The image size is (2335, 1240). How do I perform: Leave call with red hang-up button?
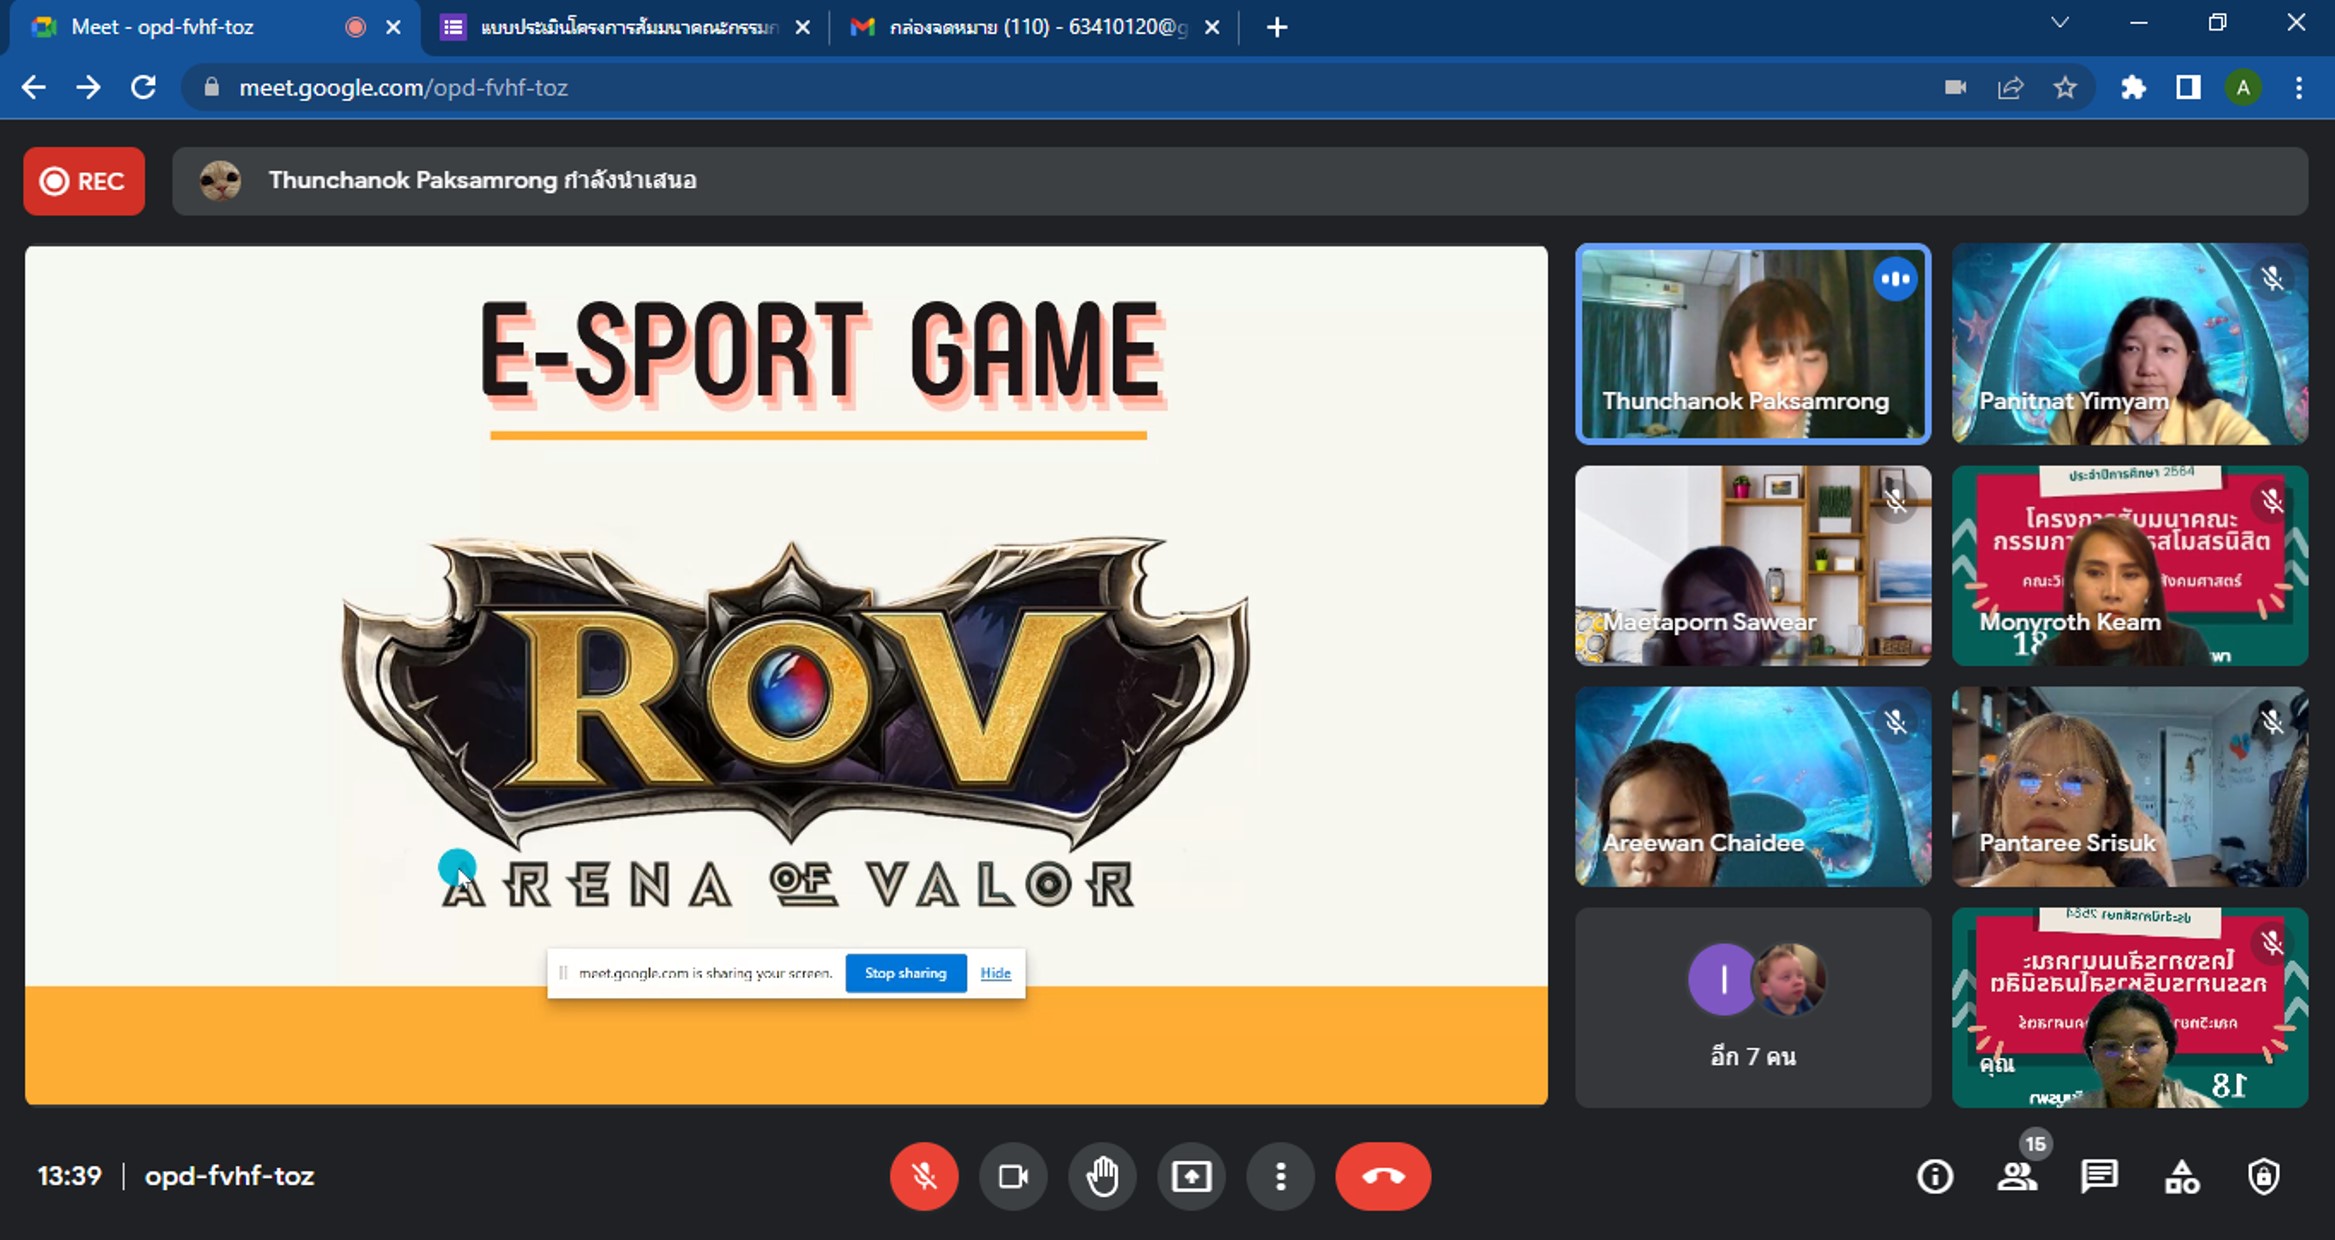tap(1382, 1176)
